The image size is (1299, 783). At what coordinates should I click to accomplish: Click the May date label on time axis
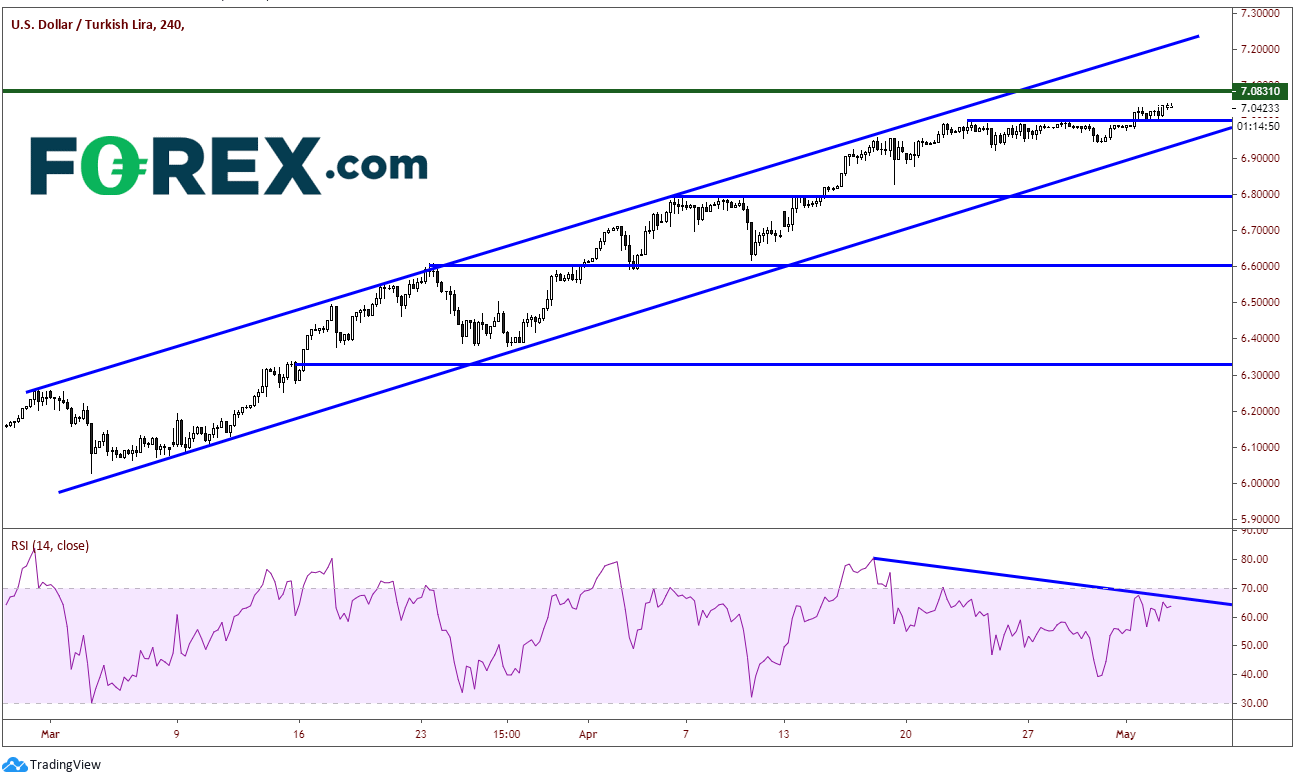click(x=1127, y=732)
